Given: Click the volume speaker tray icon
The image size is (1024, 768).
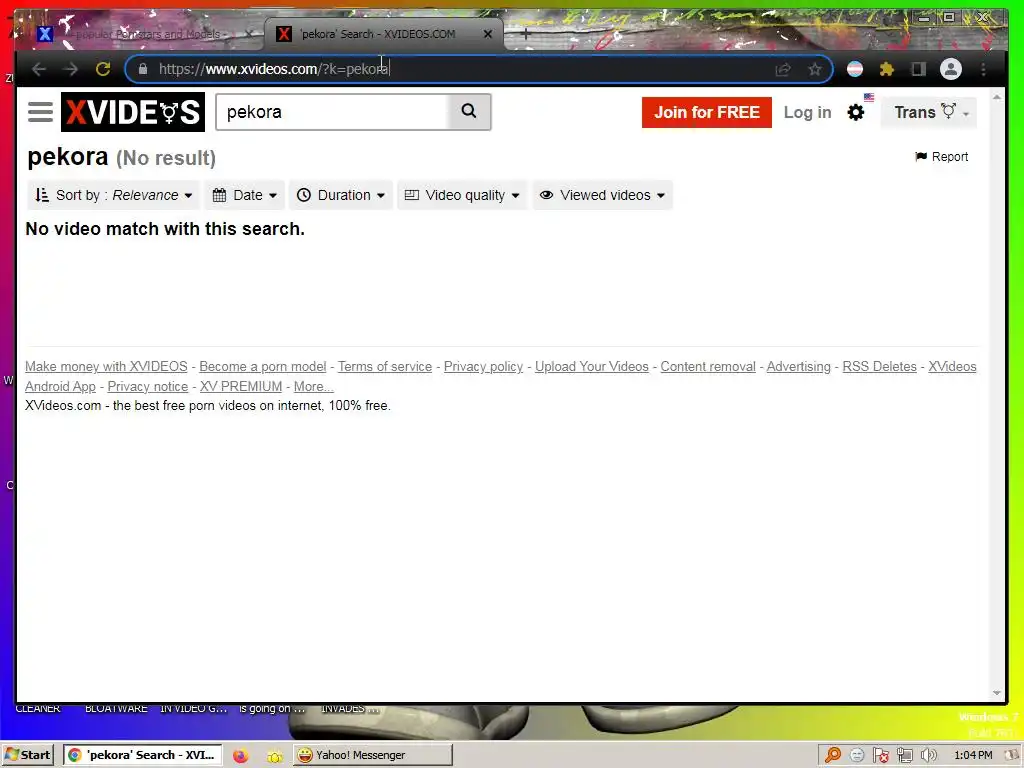Looking at the screenshot, I should [928, 756].
